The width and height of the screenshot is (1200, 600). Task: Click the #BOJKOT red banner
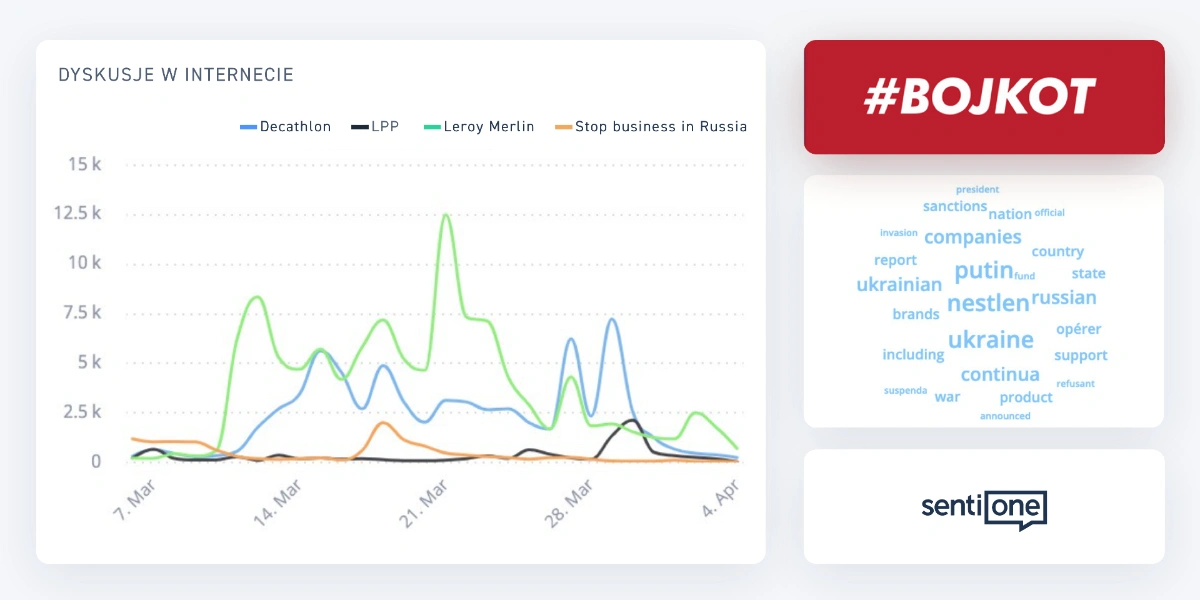pos(984,97)
